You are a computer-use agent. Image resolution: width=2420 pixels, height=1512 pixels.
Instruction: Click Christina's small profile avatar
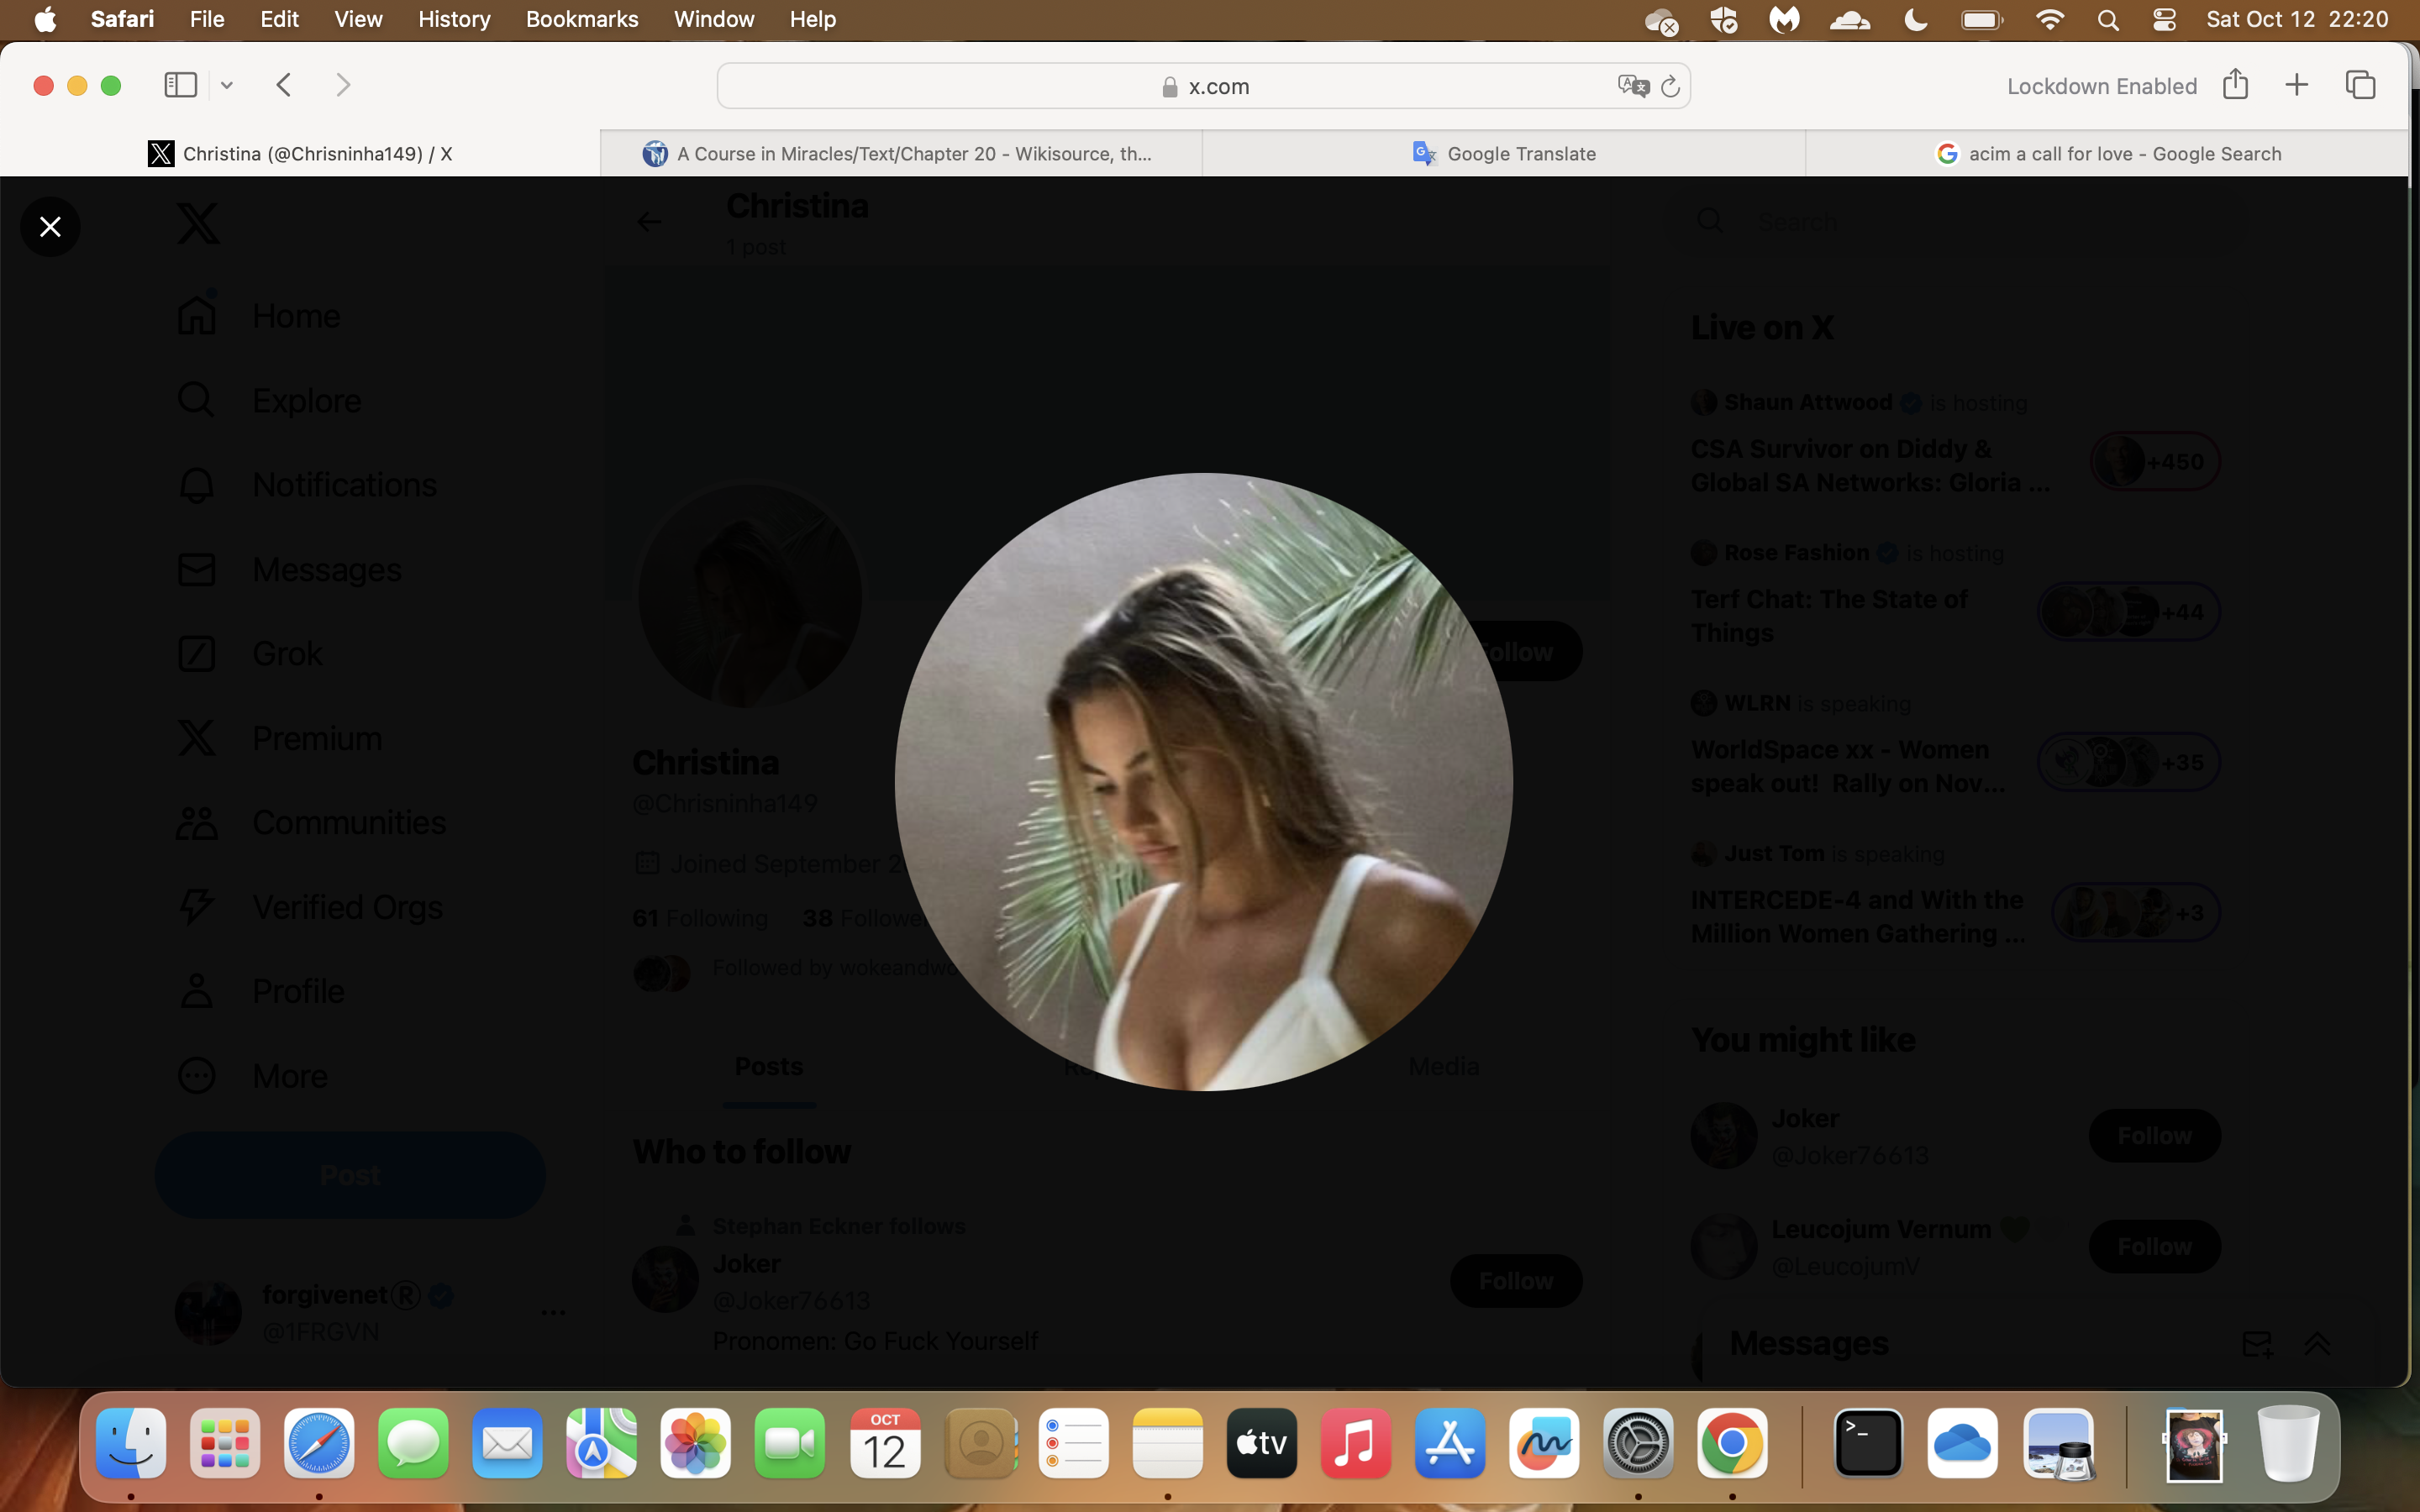point(750,597)
